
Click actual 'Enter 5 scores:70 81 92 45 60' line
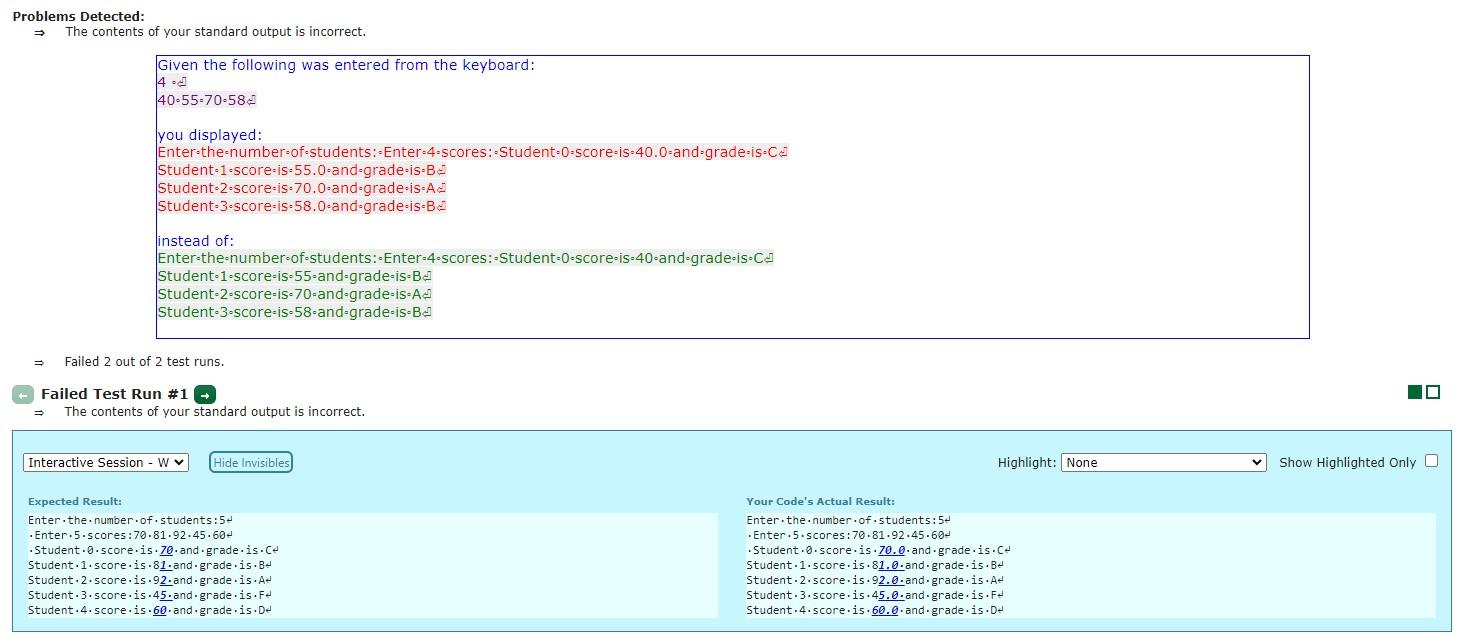click(x=848, y=535)
